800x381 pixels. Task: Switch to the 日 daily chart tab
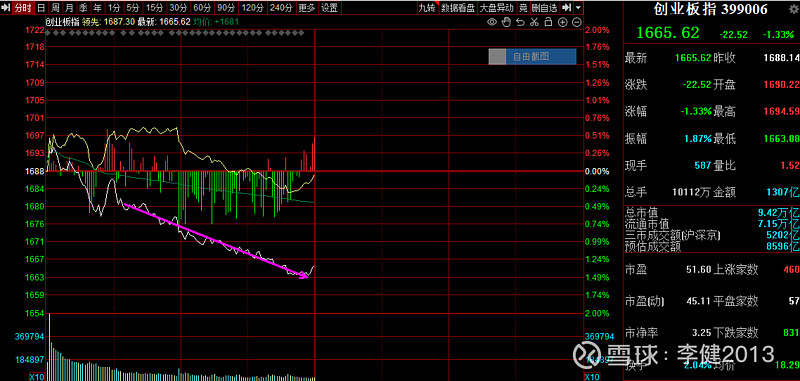(41, 8)
